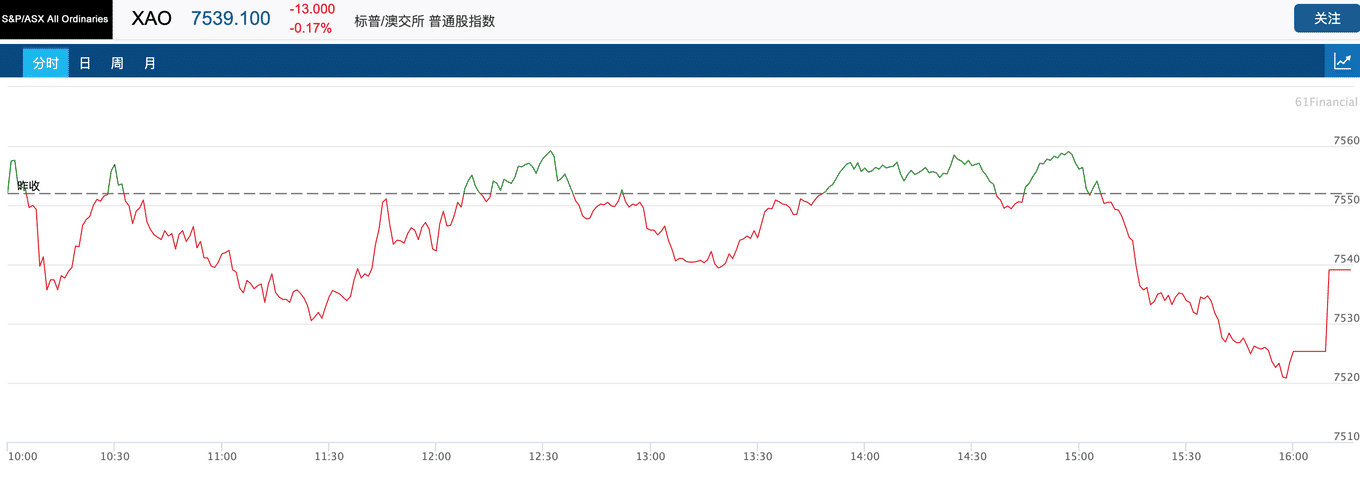Click the 7510 price axis label

[x=1346, y=436]
